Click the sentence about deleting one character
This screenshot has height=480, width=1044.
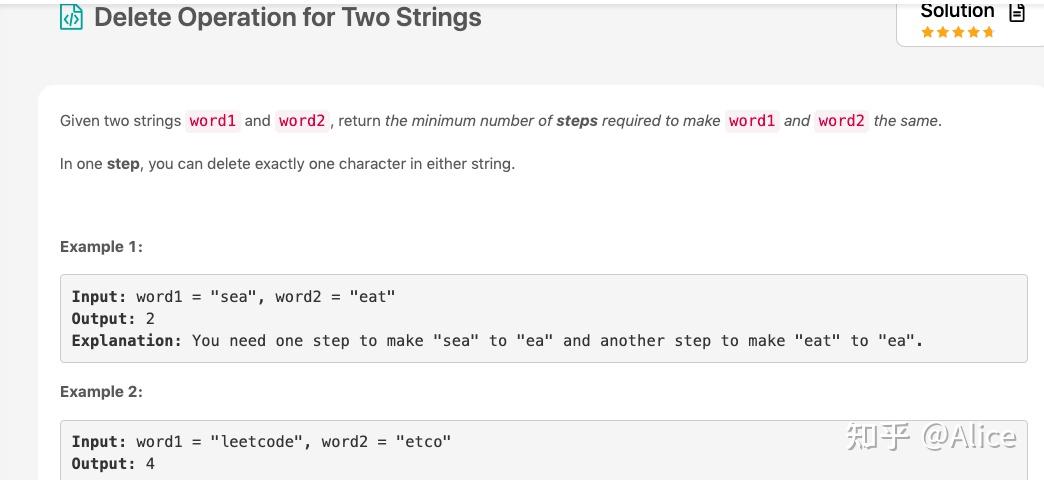pos(288,164)
